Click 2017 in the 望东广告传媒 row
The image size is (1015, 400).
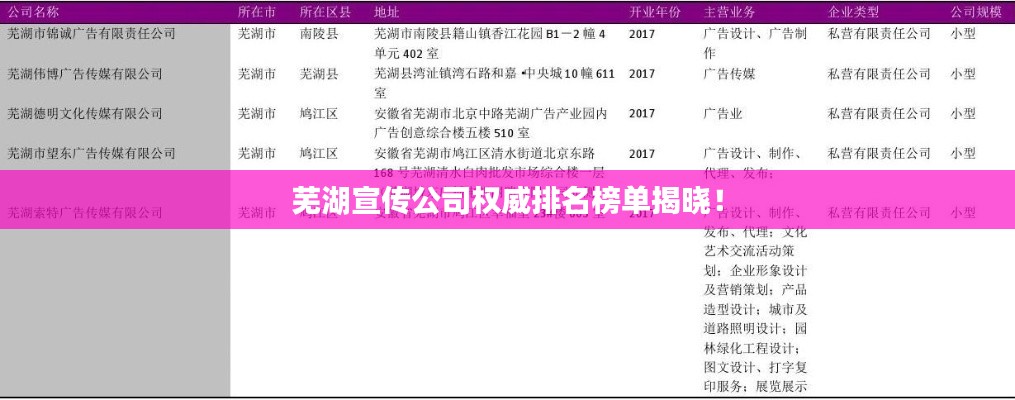click(641, 153)
